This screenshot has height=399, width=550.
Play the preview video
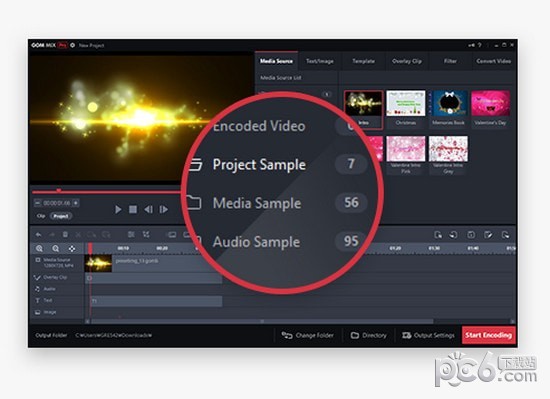(x=118, y=209)
